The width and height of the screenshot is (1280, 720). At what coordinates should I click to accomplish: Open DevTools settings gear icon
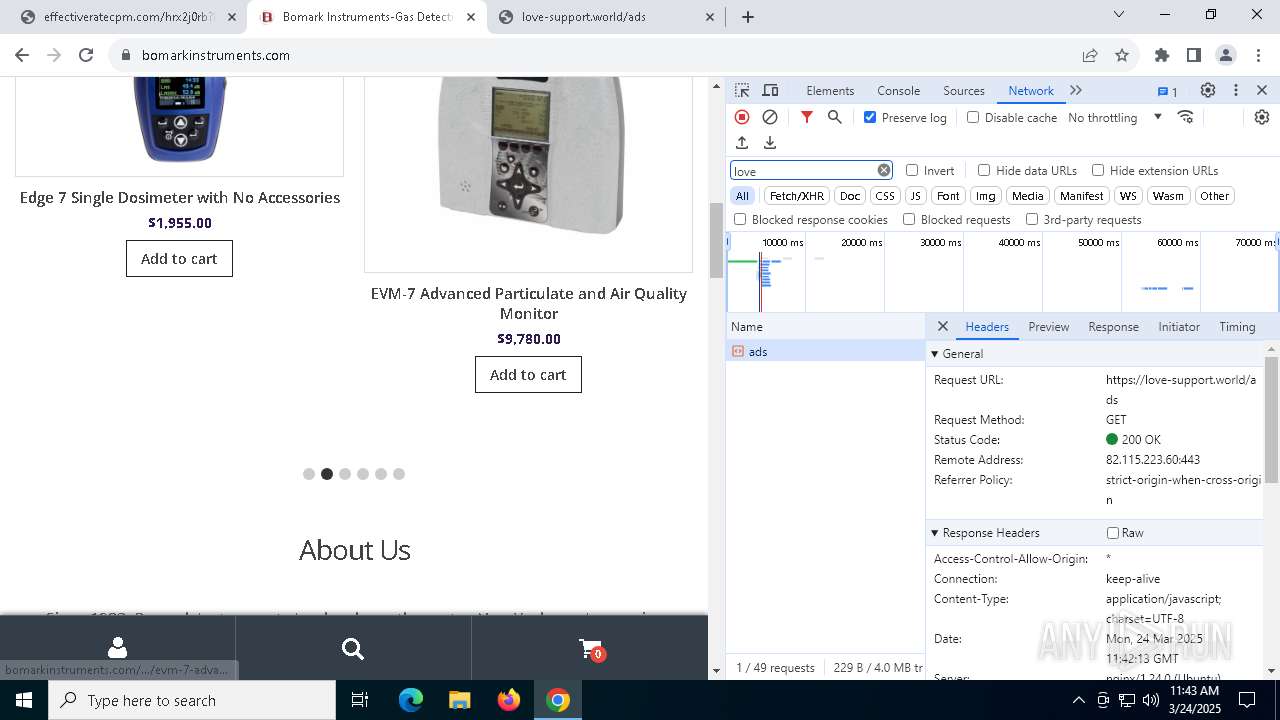1208,90
